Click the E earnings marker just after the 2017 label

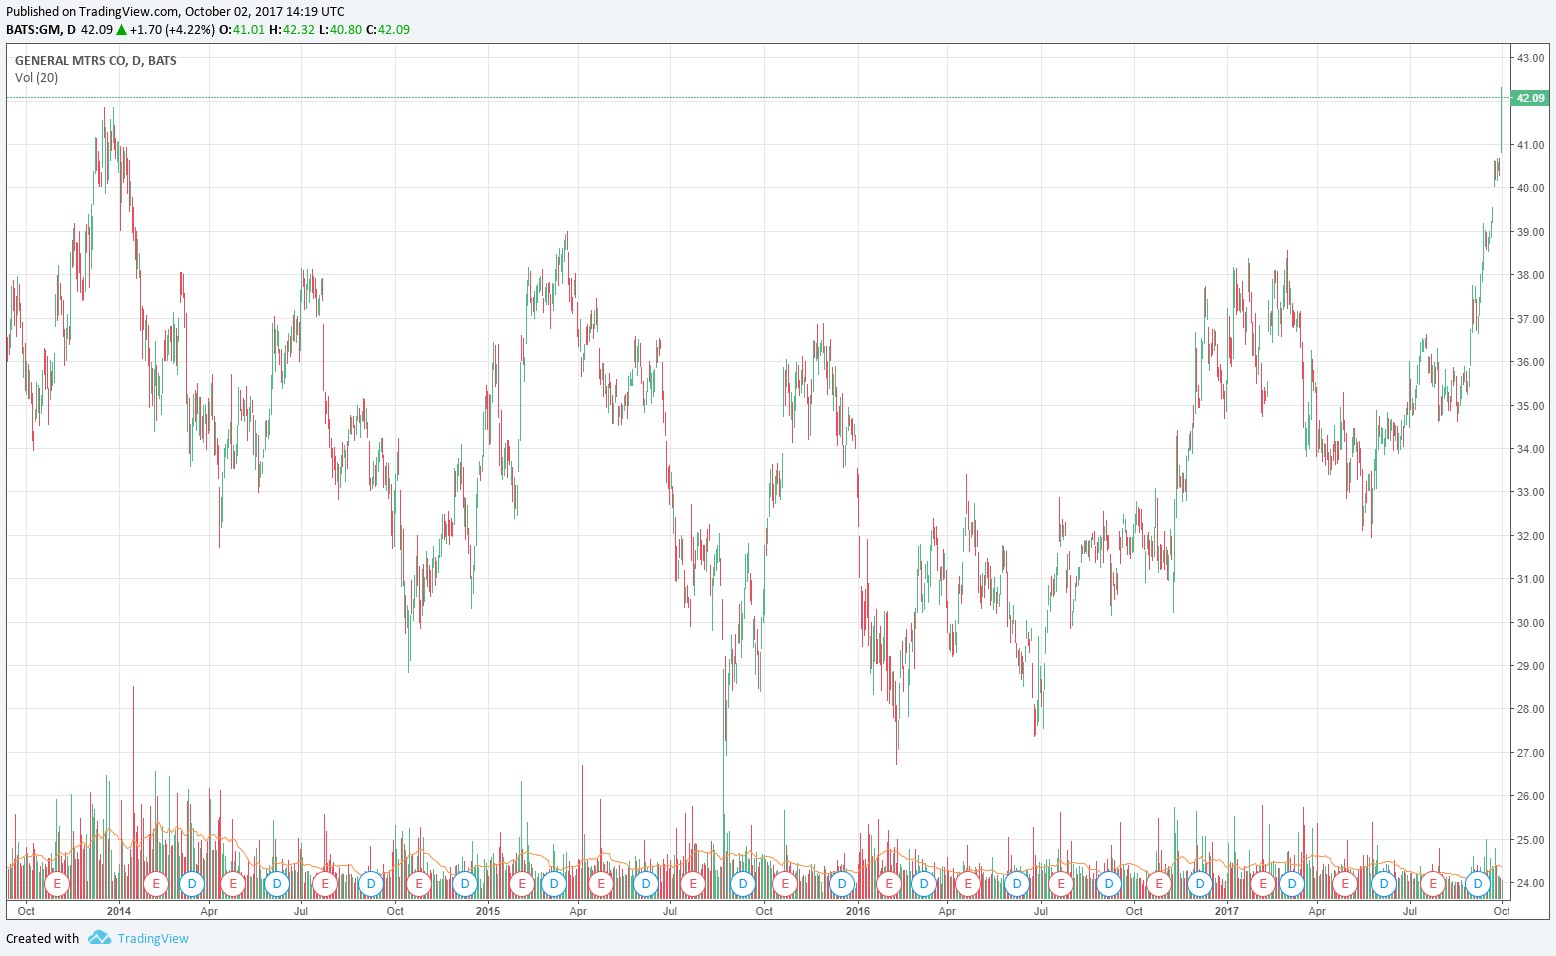tap(1263, 884)
